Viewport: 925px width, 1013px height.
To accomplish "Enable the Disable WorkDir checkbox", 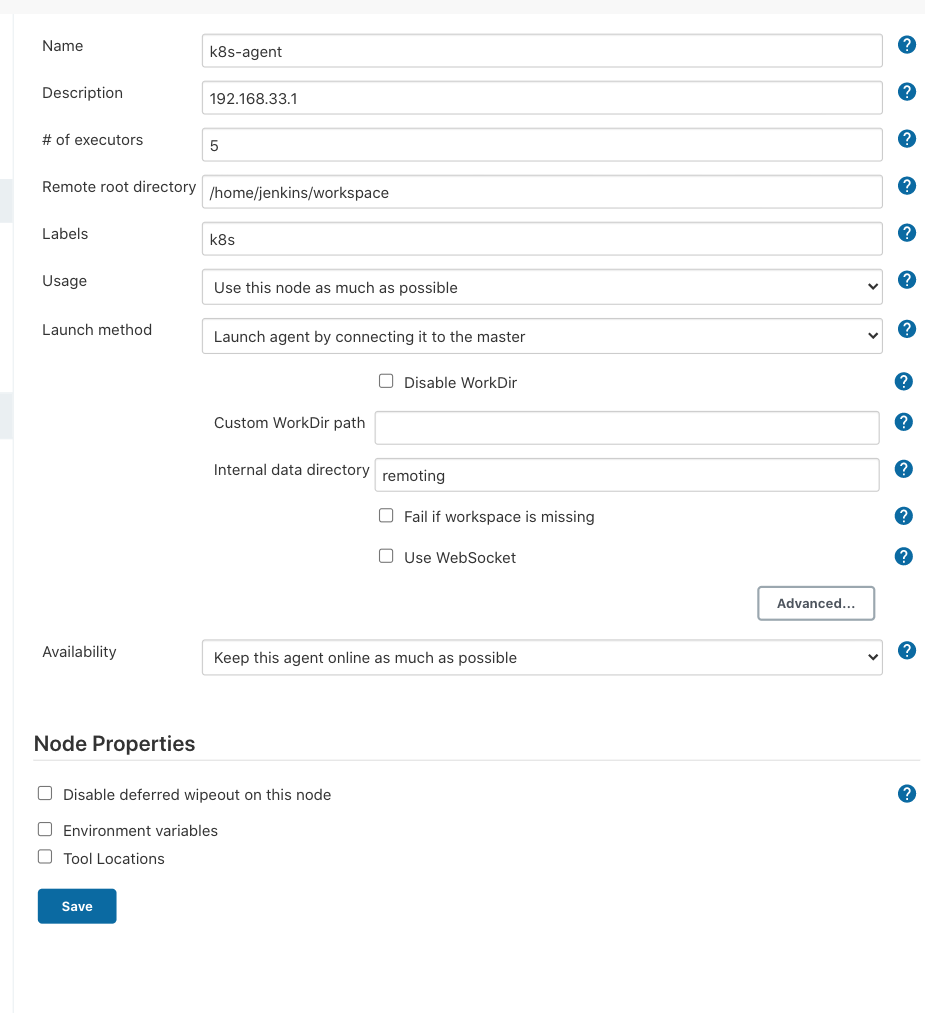I will 386,381.
